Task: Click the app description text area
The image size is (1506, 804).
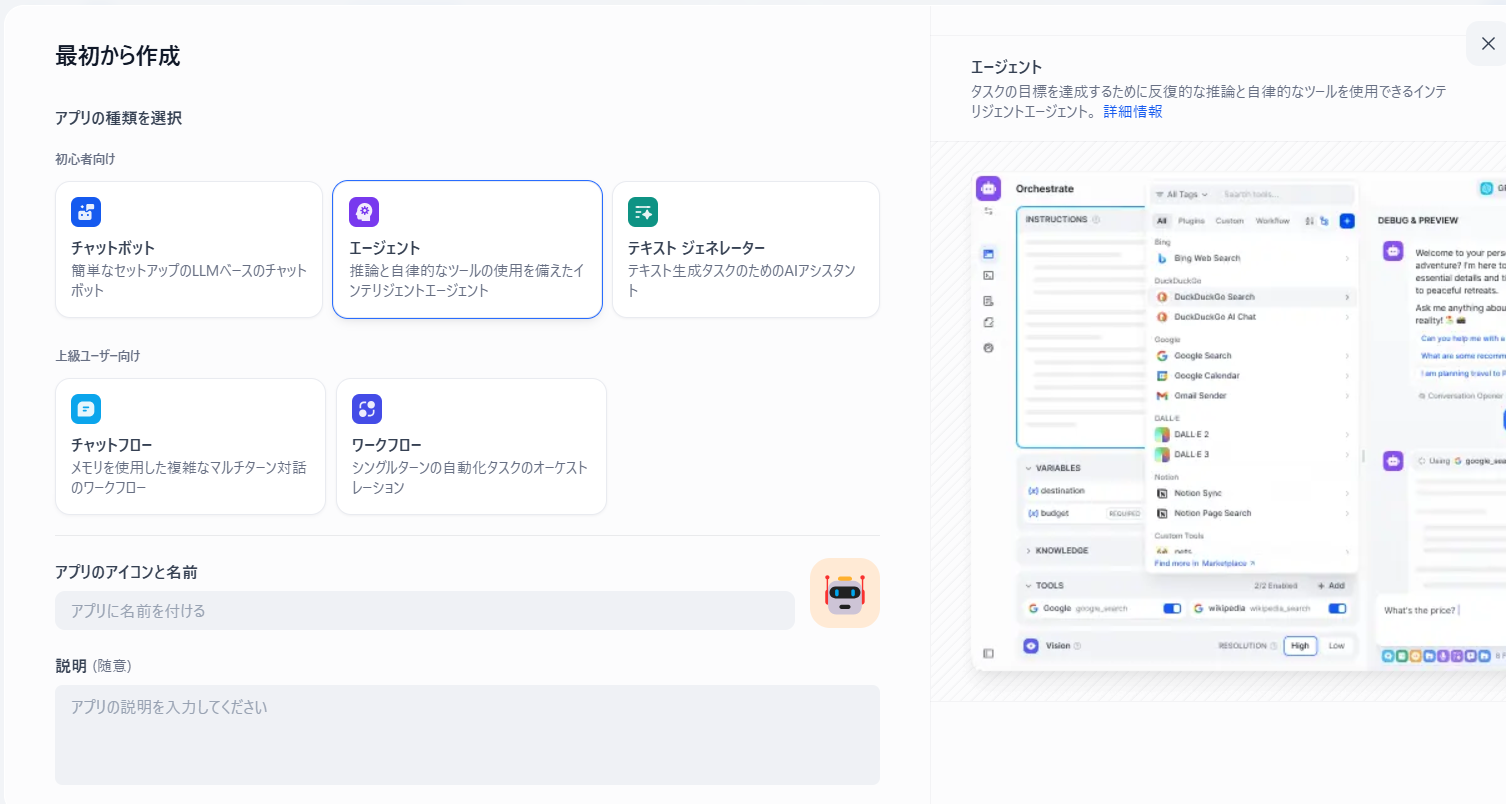Action: [x=467, y=735]
